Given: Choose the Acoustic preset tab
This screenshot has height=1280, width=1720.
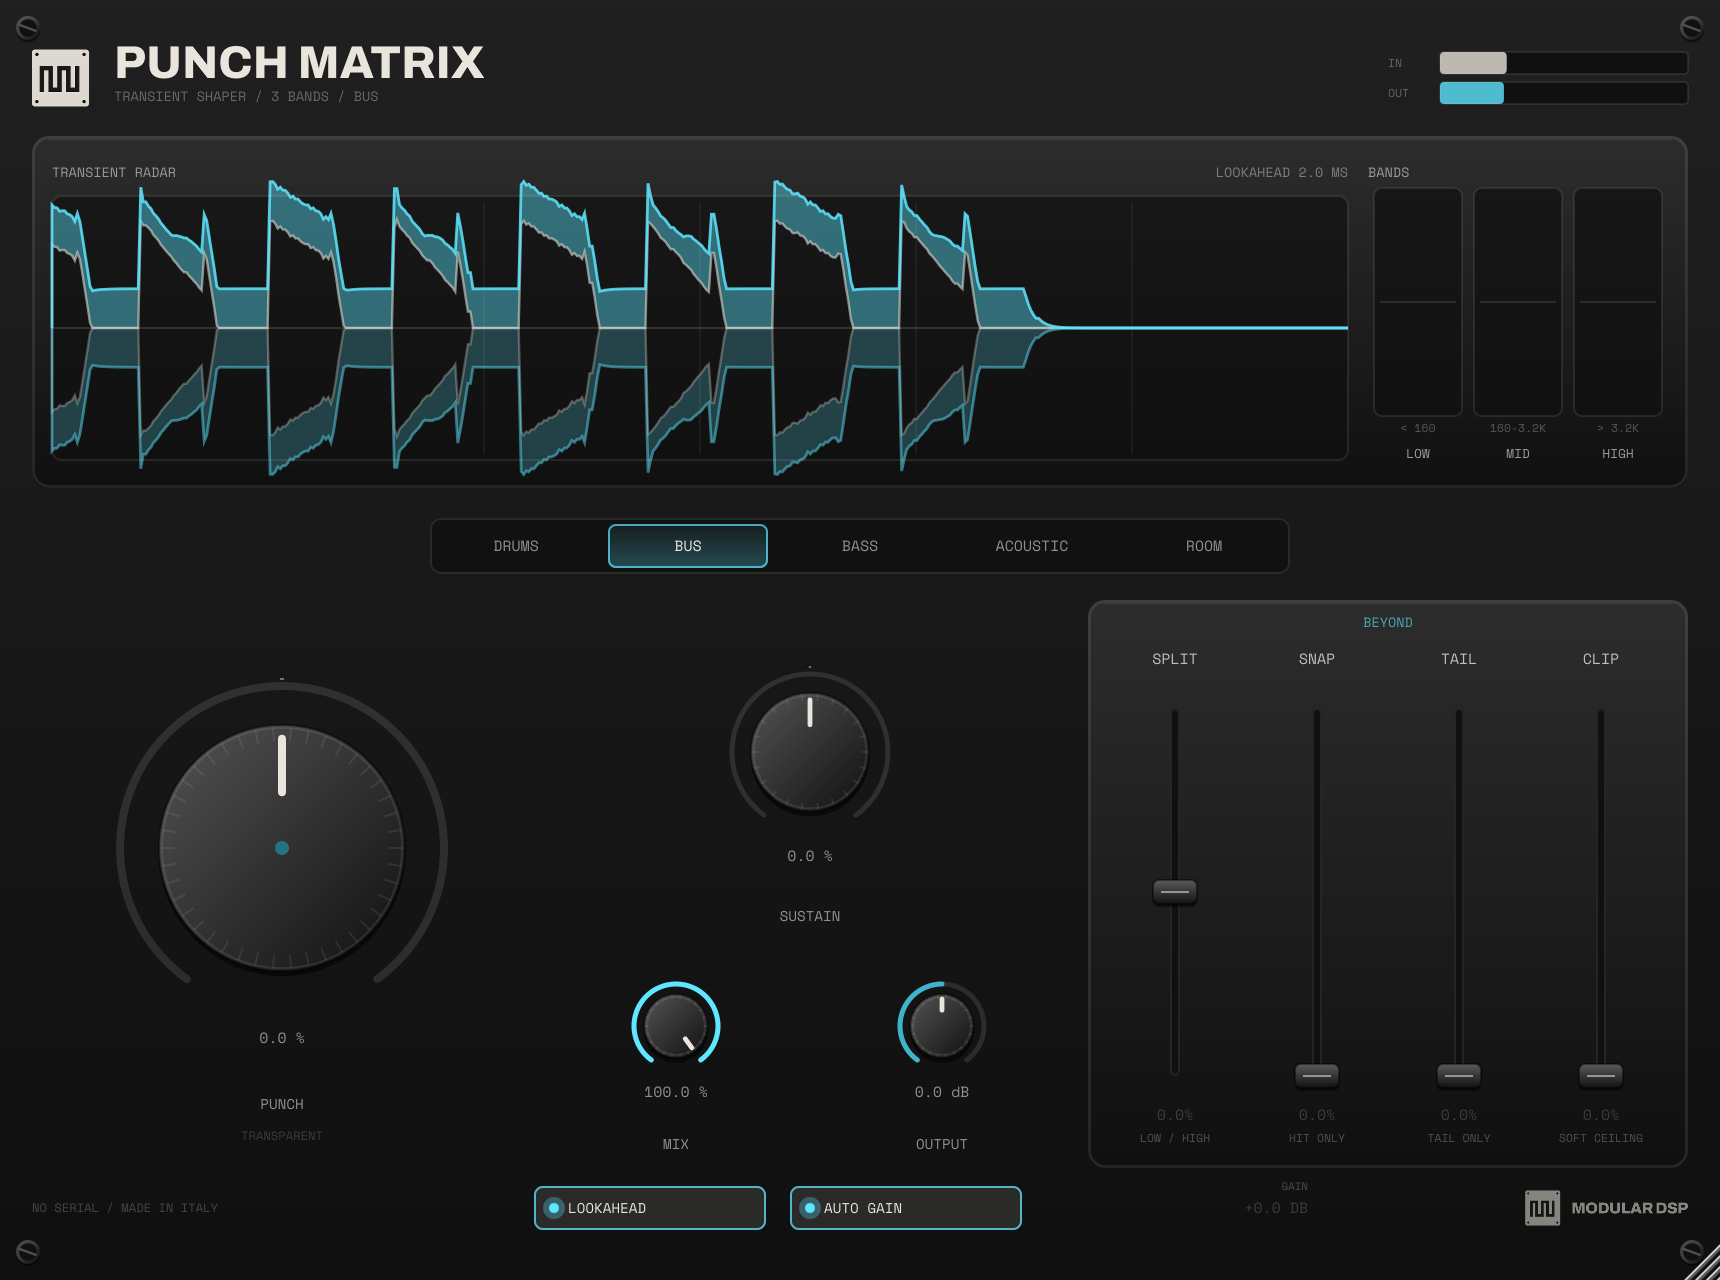Looking at the screenshot, I should click(x=1032, y=546).
